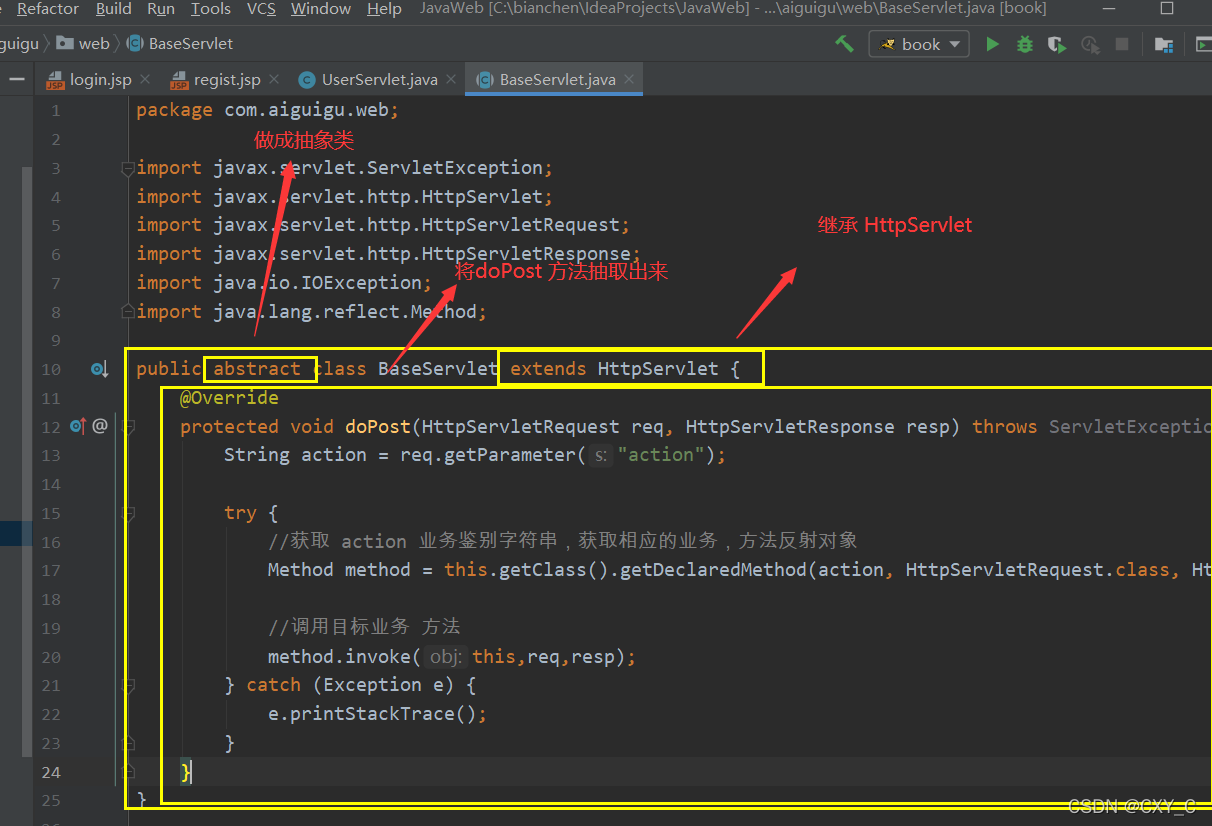Screen dimensions: 1212x826
Task: Click the method fold end marker on line 24
Action: pyautogui.click(x=127, y=772)
